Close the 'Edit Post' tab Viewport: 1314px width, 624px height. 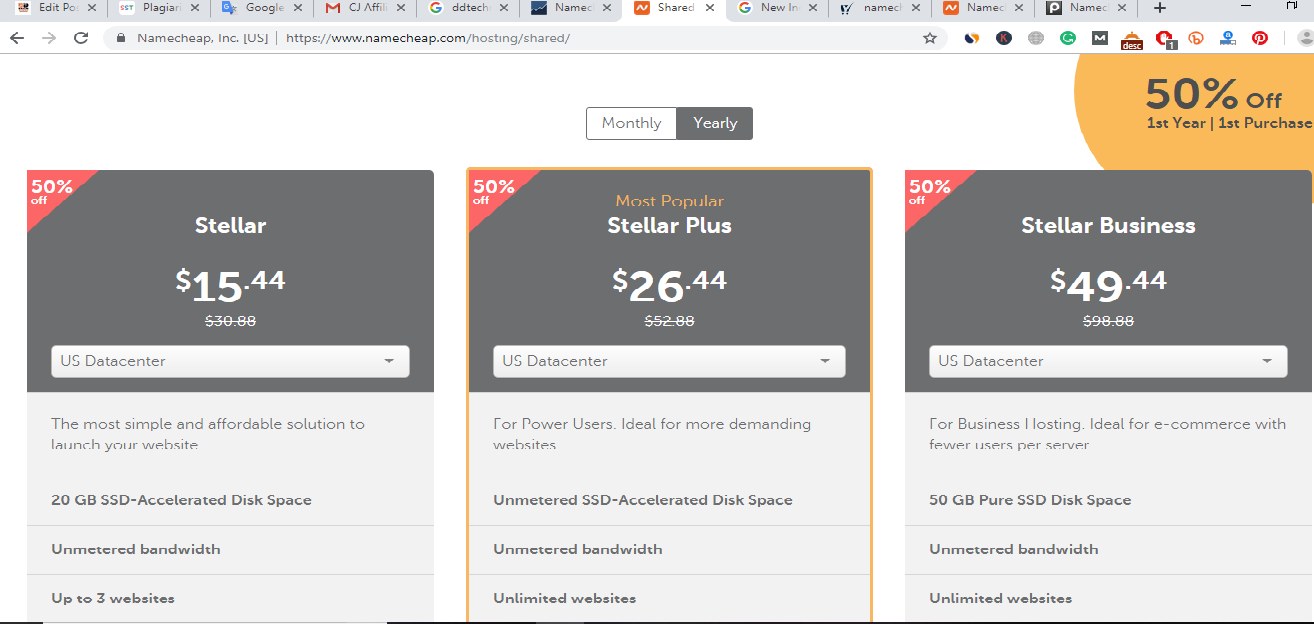click(x=91, y=8)
